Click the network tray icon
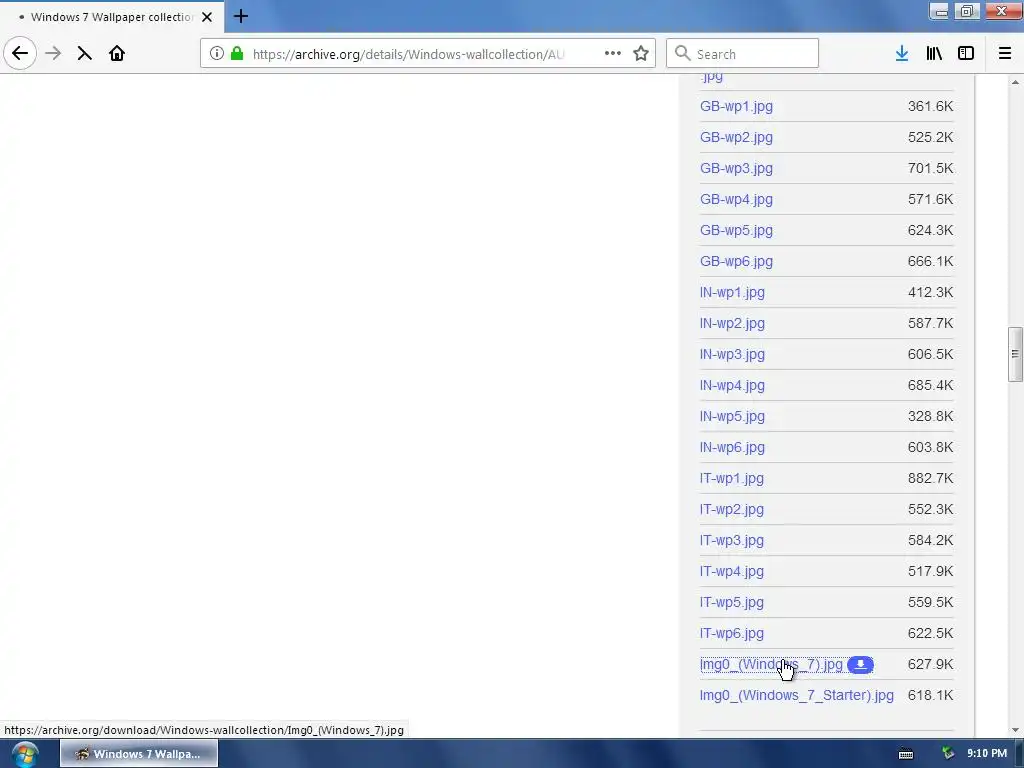The width and height of the screenshot is (1024, 768). coord(948,754)
